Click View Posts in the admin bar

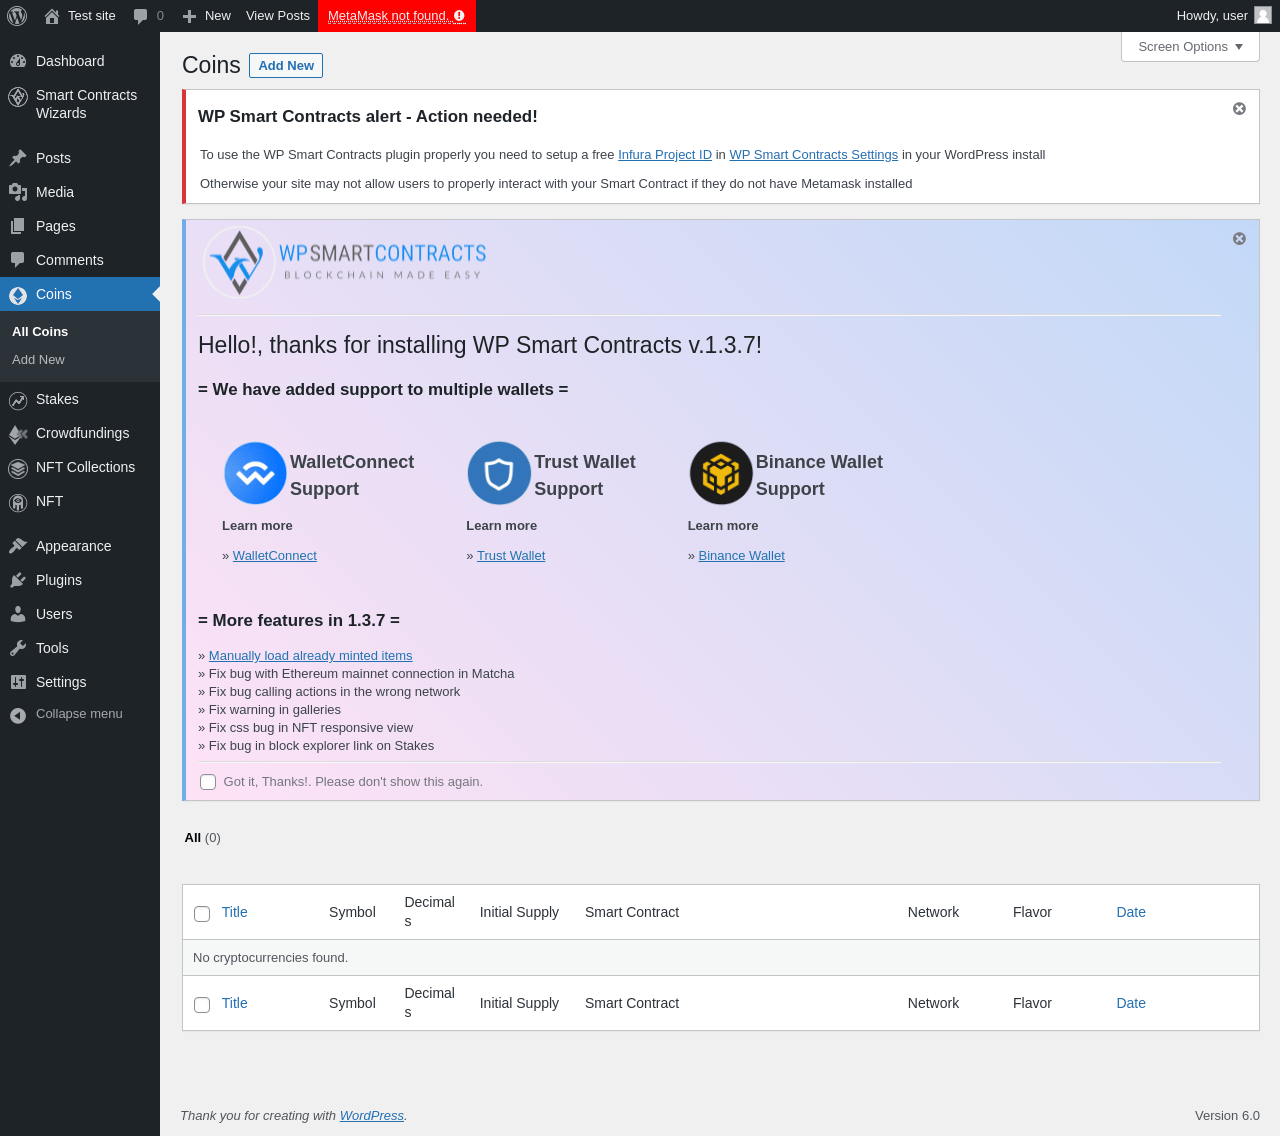tap(278, 16)
